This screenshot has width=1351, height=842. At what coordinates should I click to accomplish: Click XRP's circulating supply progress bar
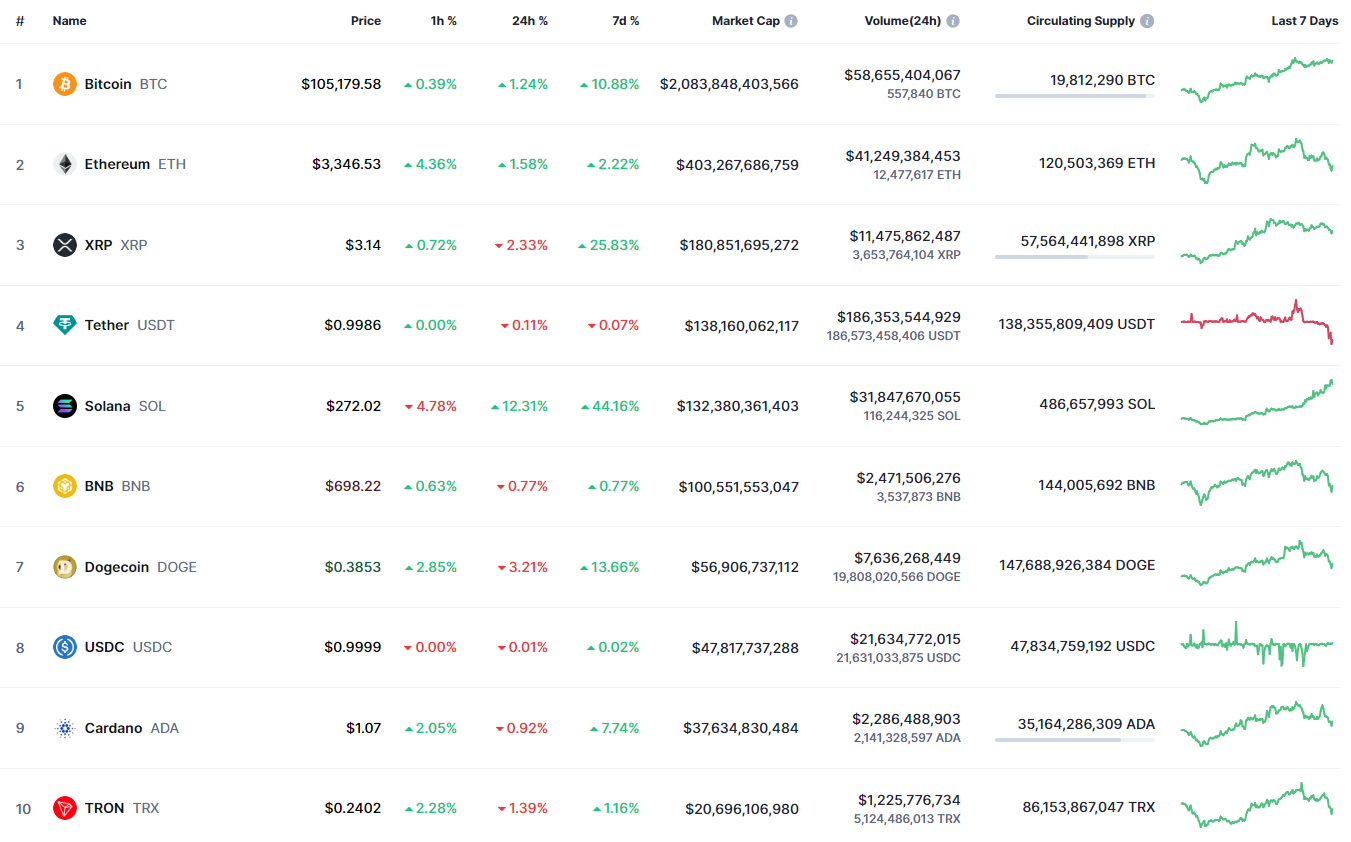point(1074,257)
